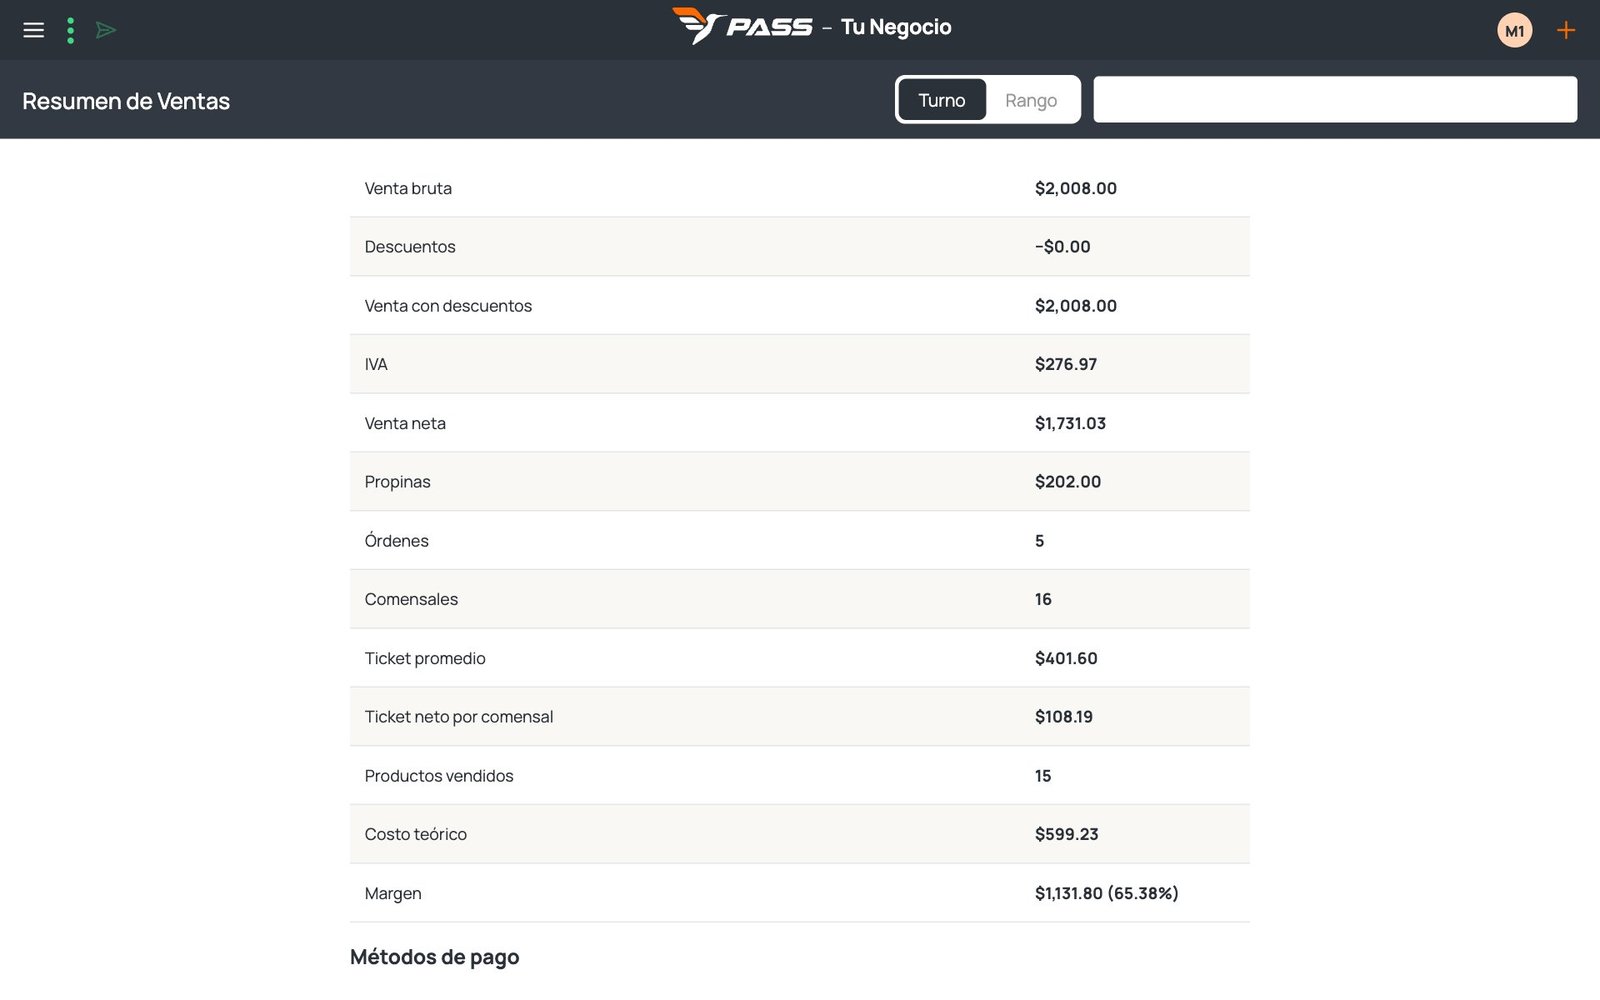
Task: Click the IVA row label
Action: [376, 364]
